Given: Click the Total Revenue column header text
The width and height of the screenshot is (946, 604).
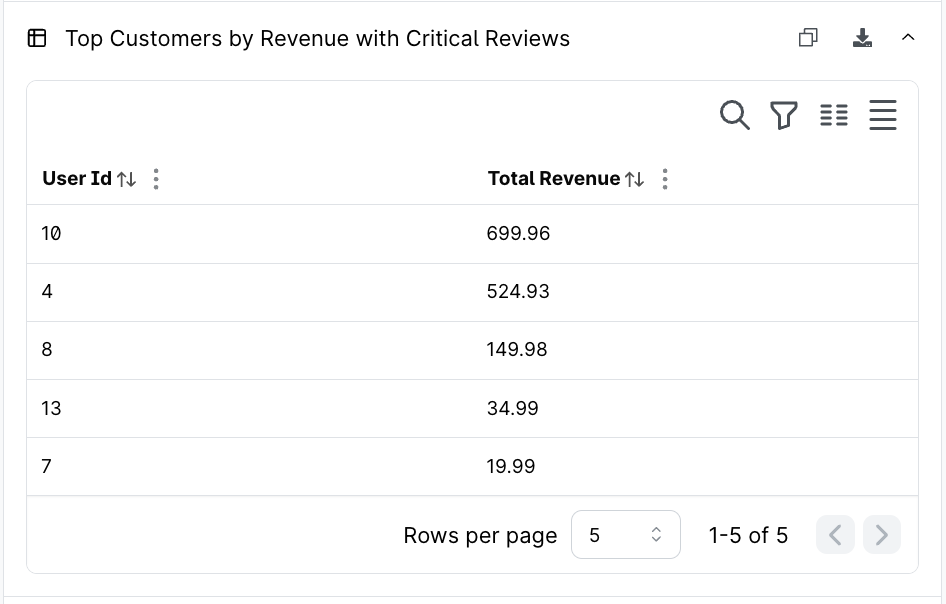Looking at the screenshot, I should [x=554, y=179].
